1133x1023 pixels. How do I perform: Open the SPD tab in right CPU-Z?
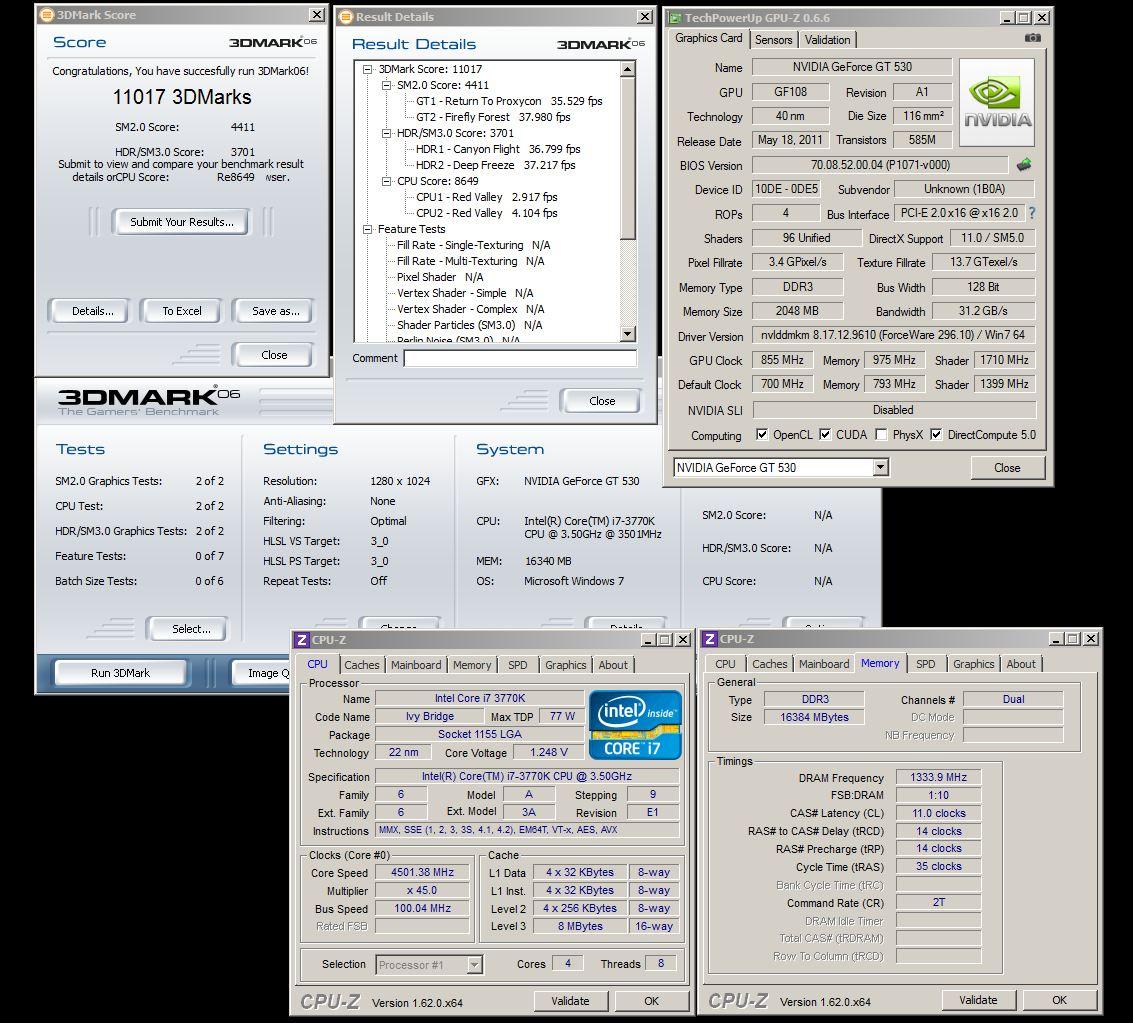point(926,664)
